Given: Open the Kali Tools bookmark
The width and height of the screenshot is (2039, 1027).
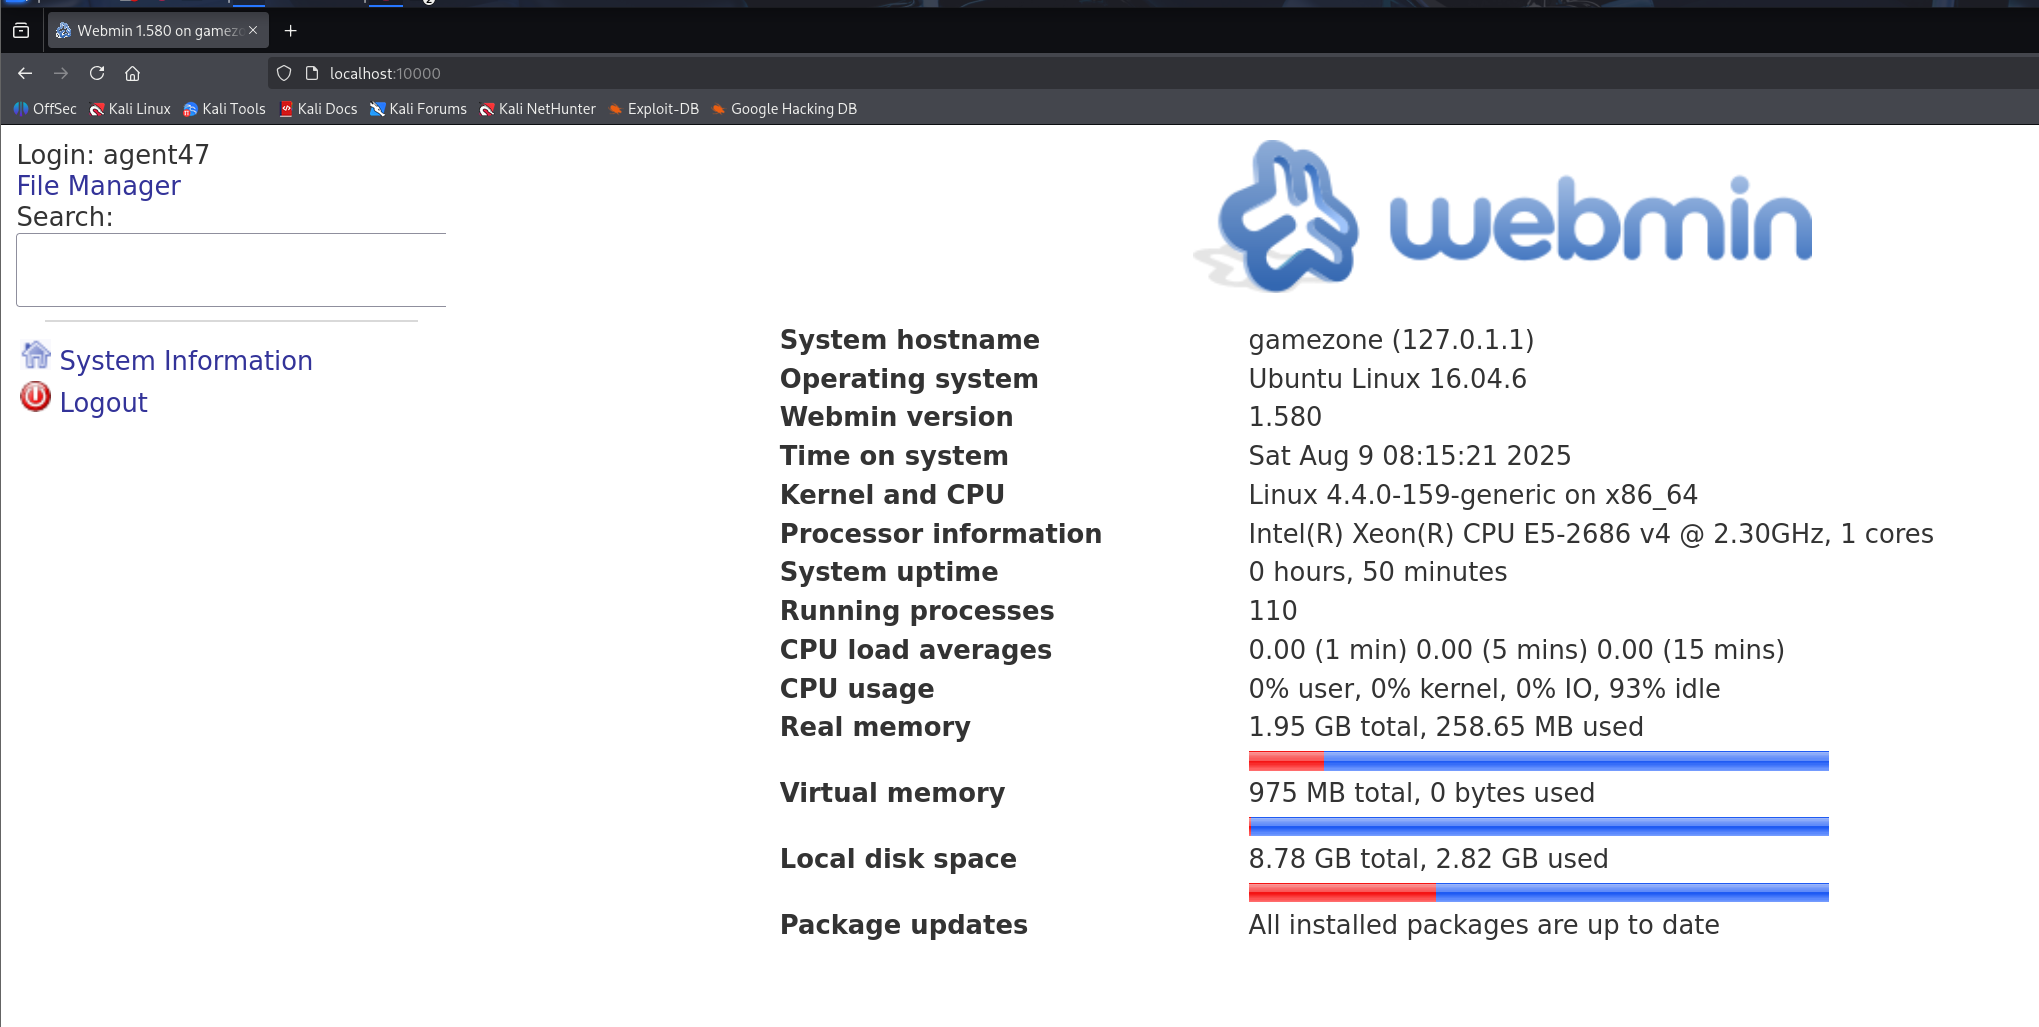Looking at the screenshot, I should (224, 109).
